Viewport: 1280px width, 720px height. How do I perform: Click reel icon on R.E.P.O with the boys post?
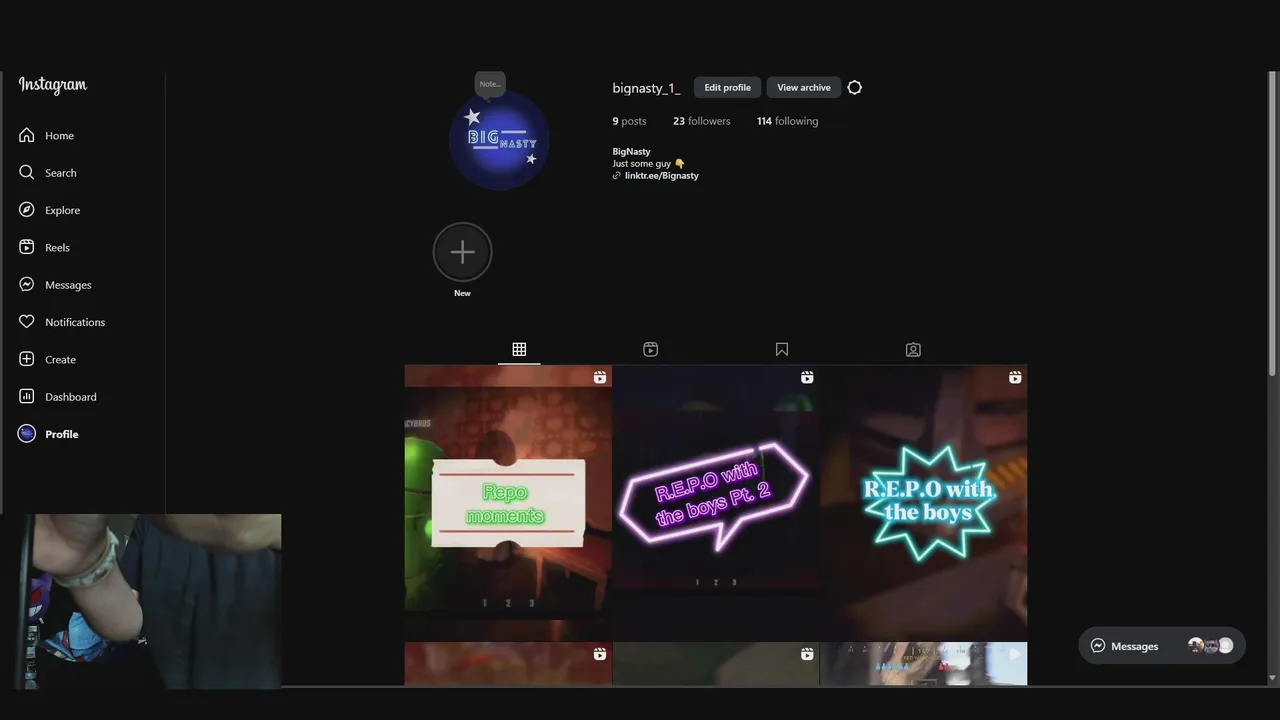1015,377
